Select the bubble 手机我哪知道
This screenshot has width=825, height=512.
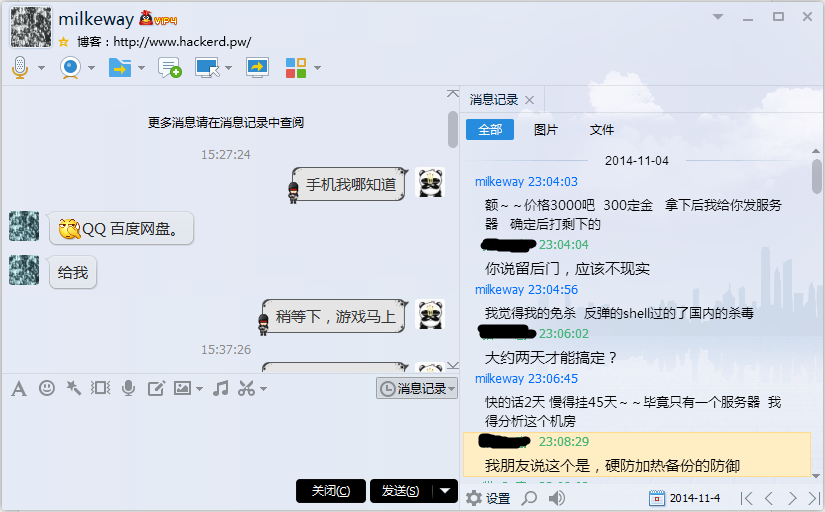[350, 184]
